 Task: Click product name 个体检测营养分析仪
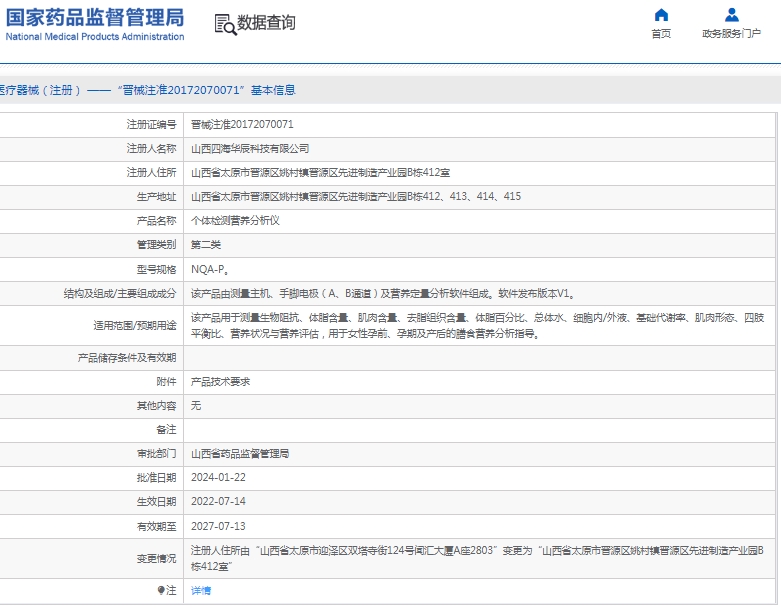235,221
